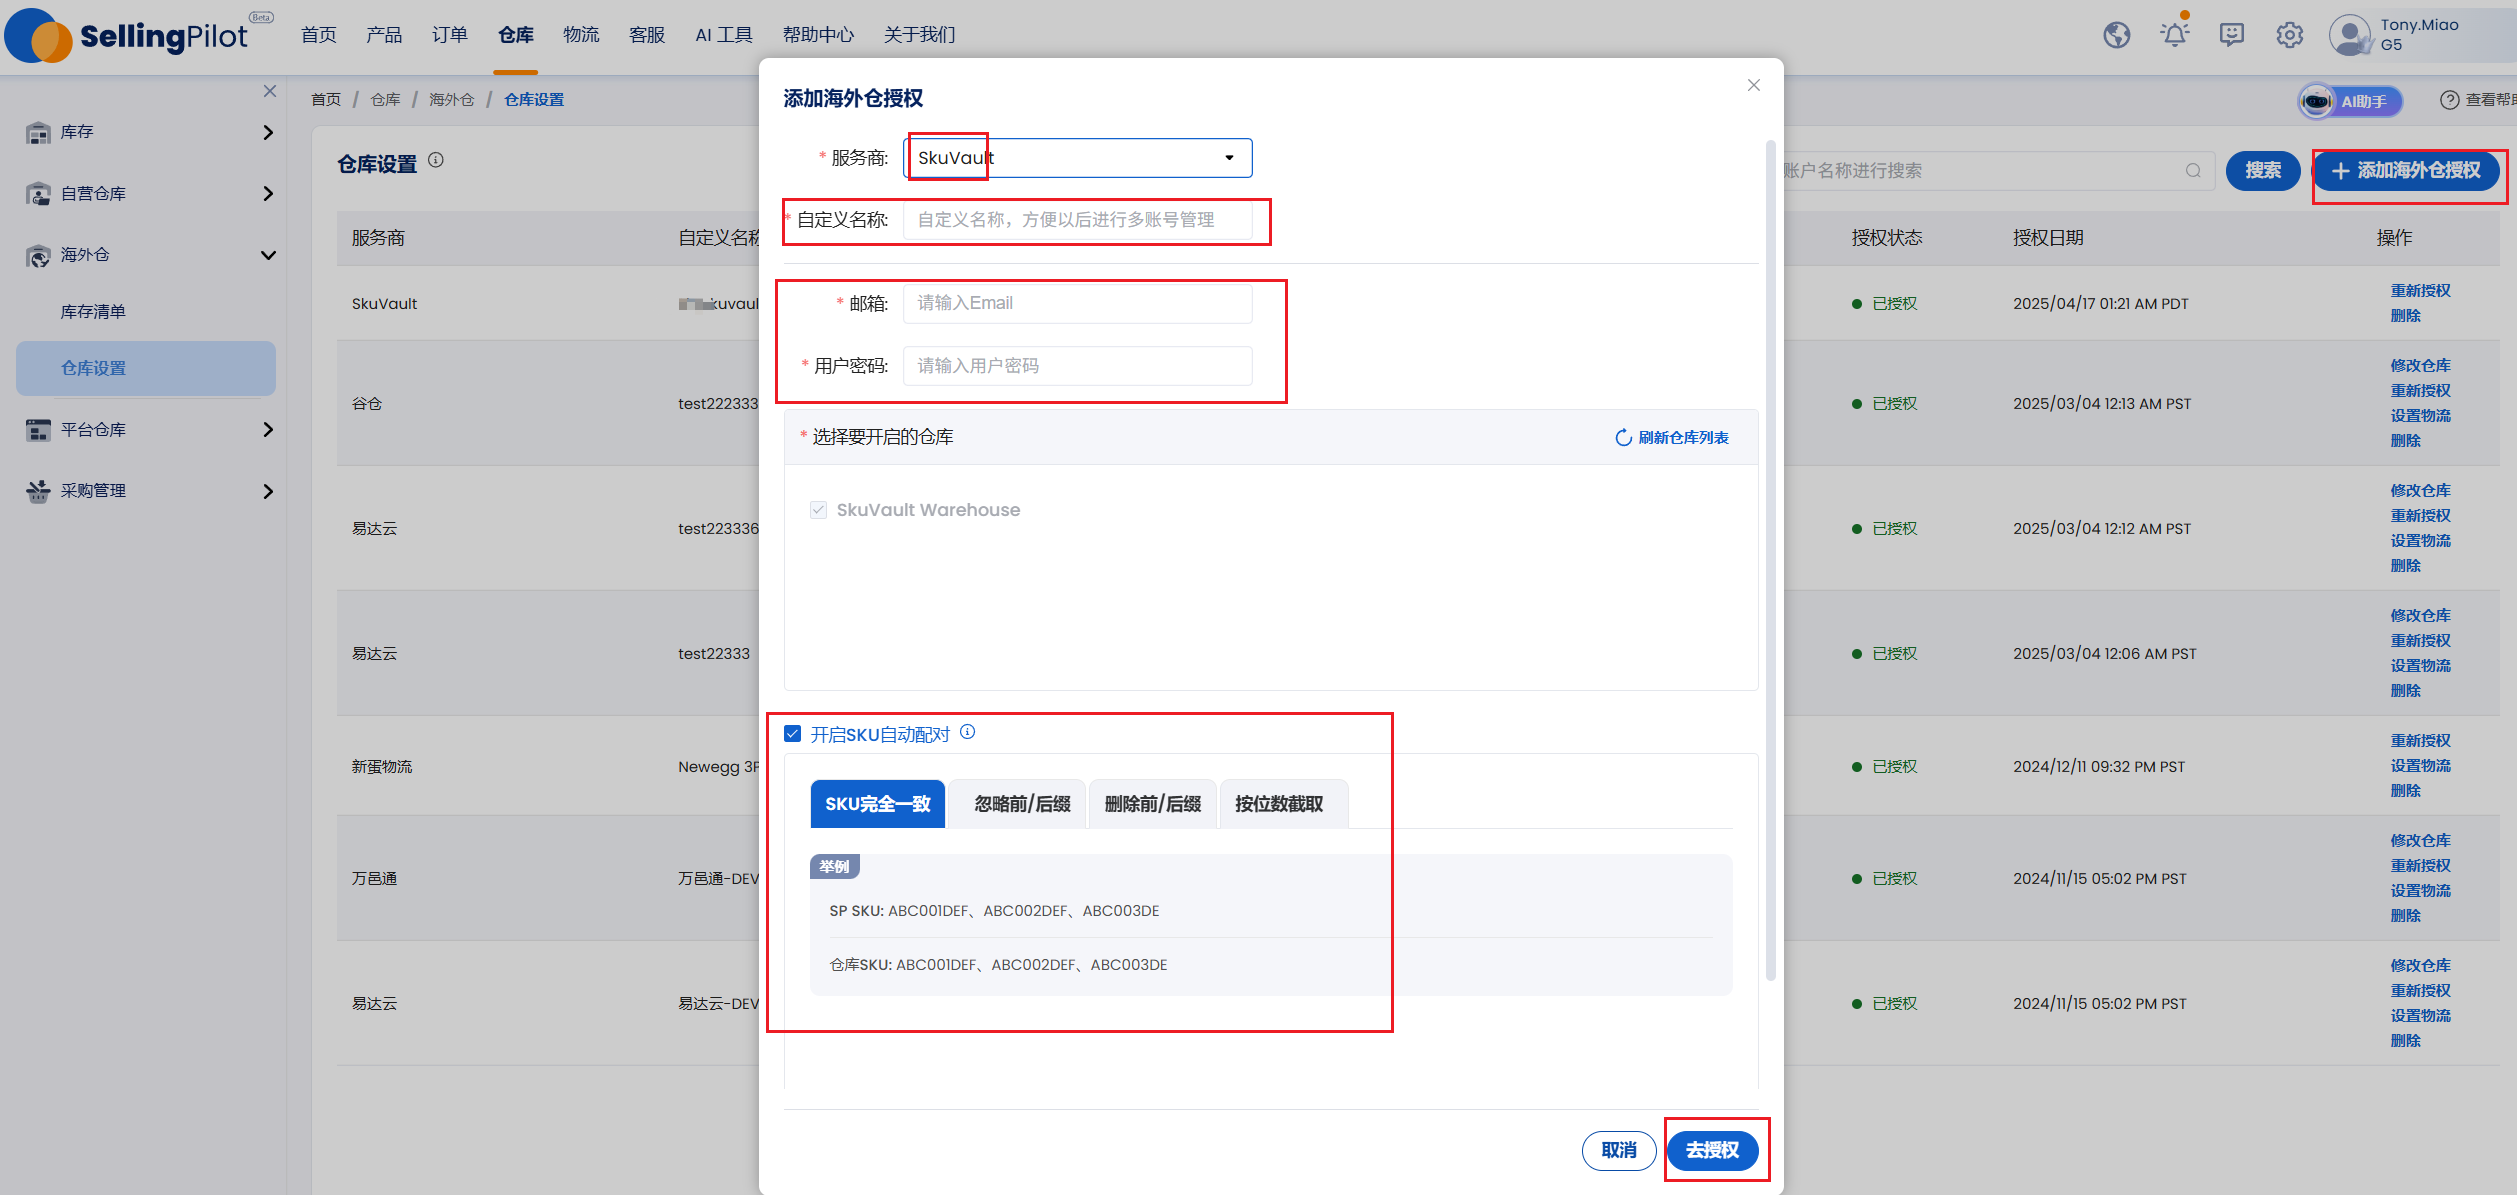This screenshot has height=1195, width=2517.
Task: Toggle the SkuVault Warehouse checkbox
Action: (x=818, y=510)
